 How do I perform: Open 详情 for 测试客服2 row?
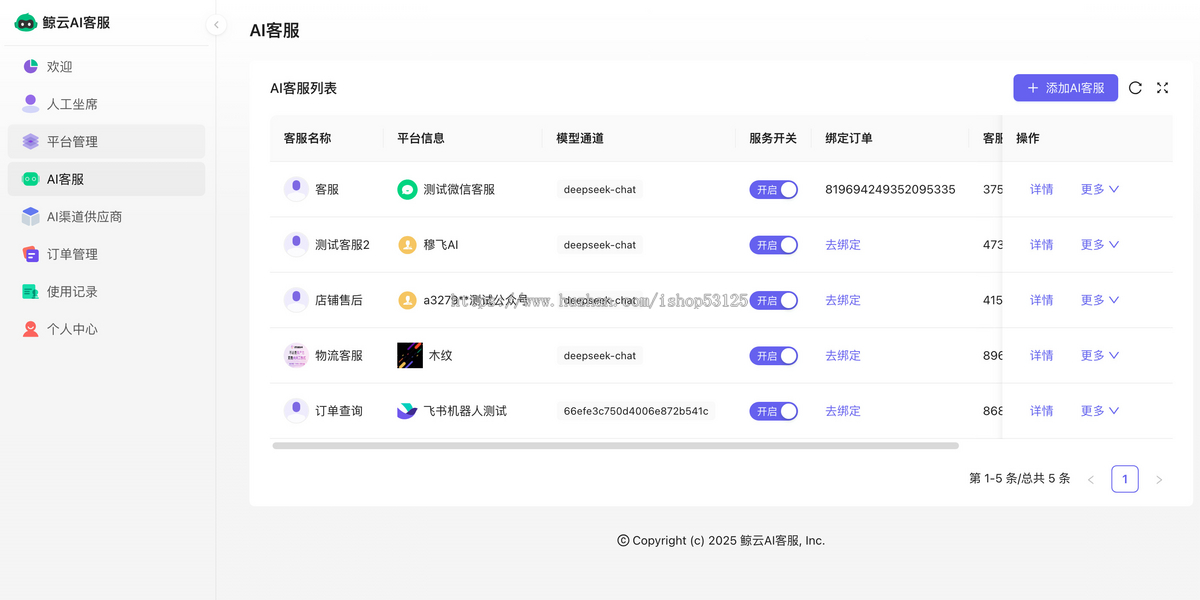click(x=1041, y=244)
